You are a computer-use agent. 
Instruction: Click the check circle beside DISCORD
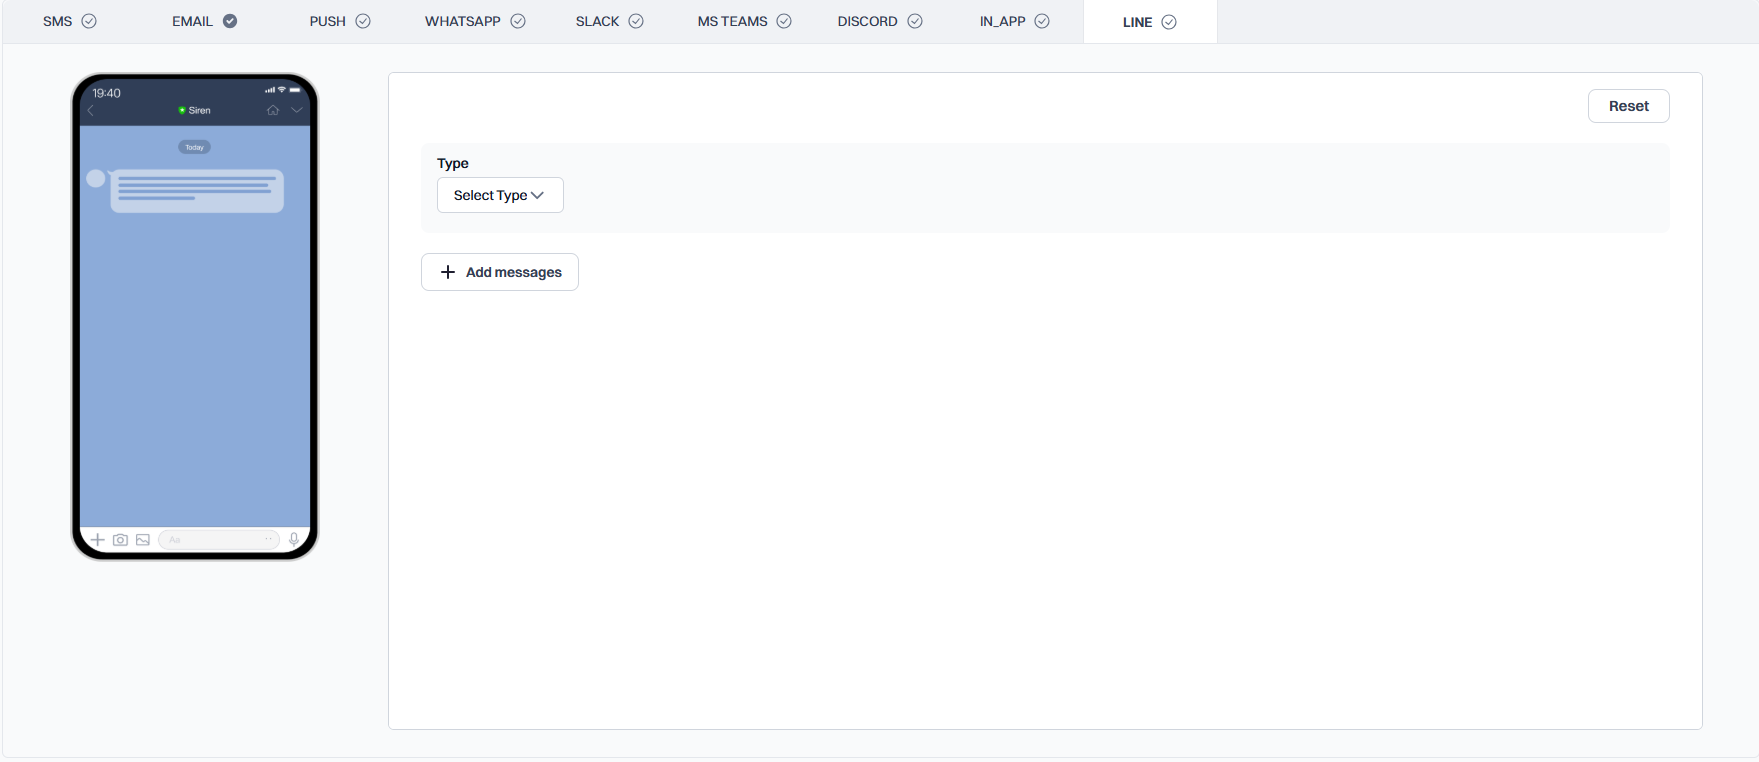point(915,21)
